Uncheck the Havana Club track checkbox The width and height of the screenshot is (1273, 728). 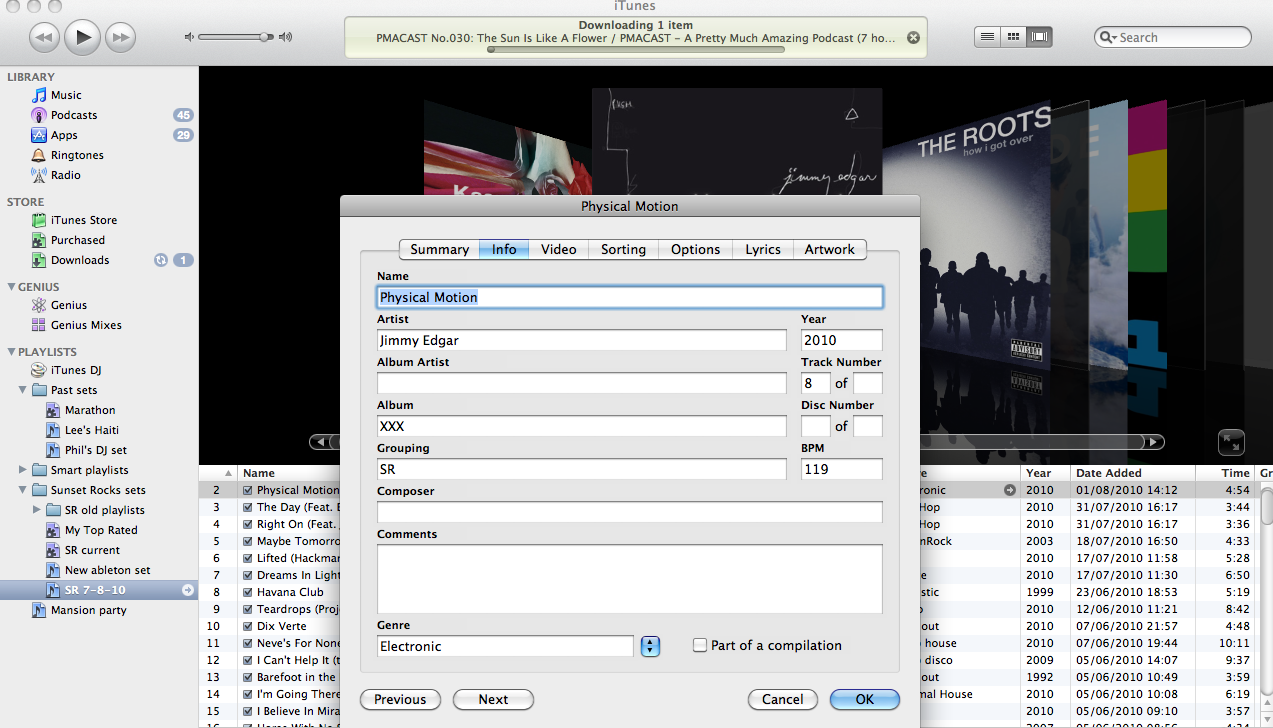(248, 592)
